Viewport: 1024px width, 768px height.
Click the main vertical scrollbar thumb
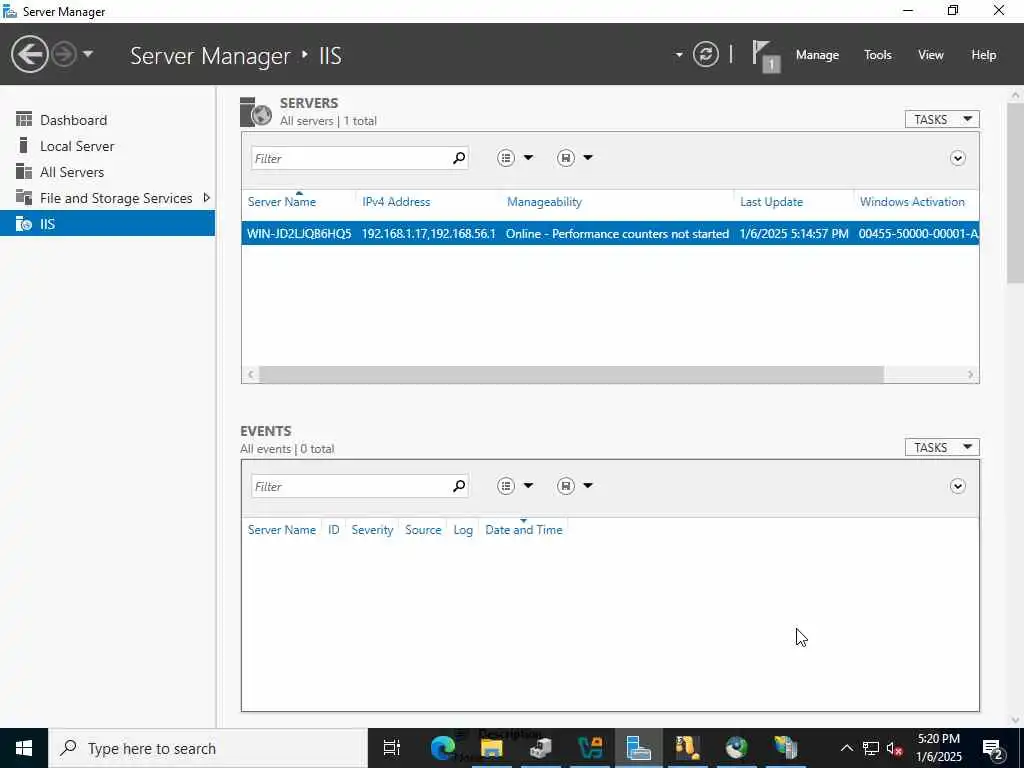click(1016, 193)
